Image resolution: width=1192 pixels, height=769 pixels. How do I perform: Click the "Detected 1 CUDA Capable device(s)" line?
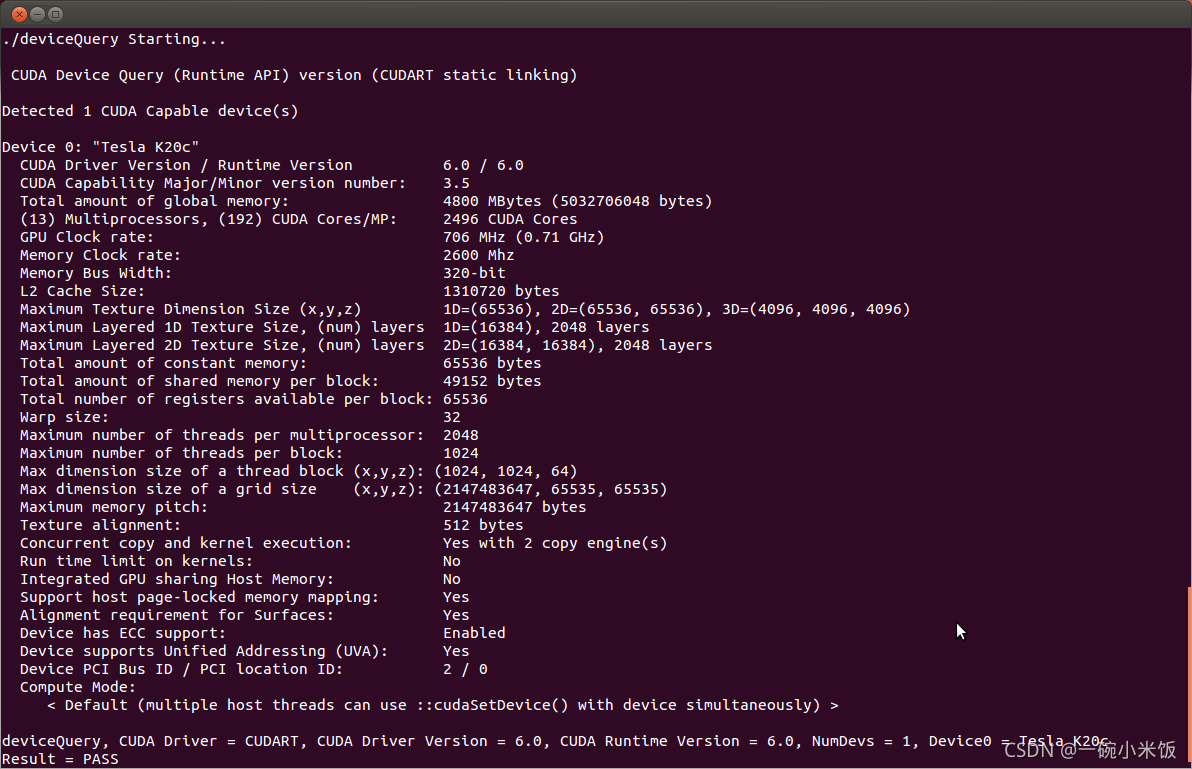pos(150,111)
